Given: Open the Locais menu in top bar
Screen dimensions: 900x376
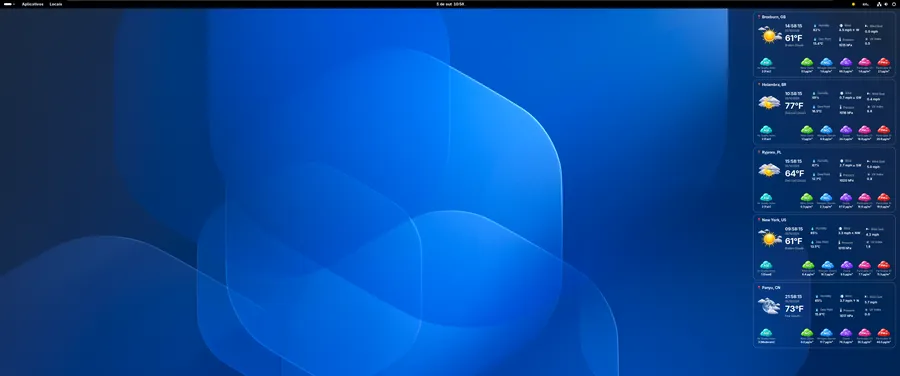Looking at the screenshot, I should 56,4.
